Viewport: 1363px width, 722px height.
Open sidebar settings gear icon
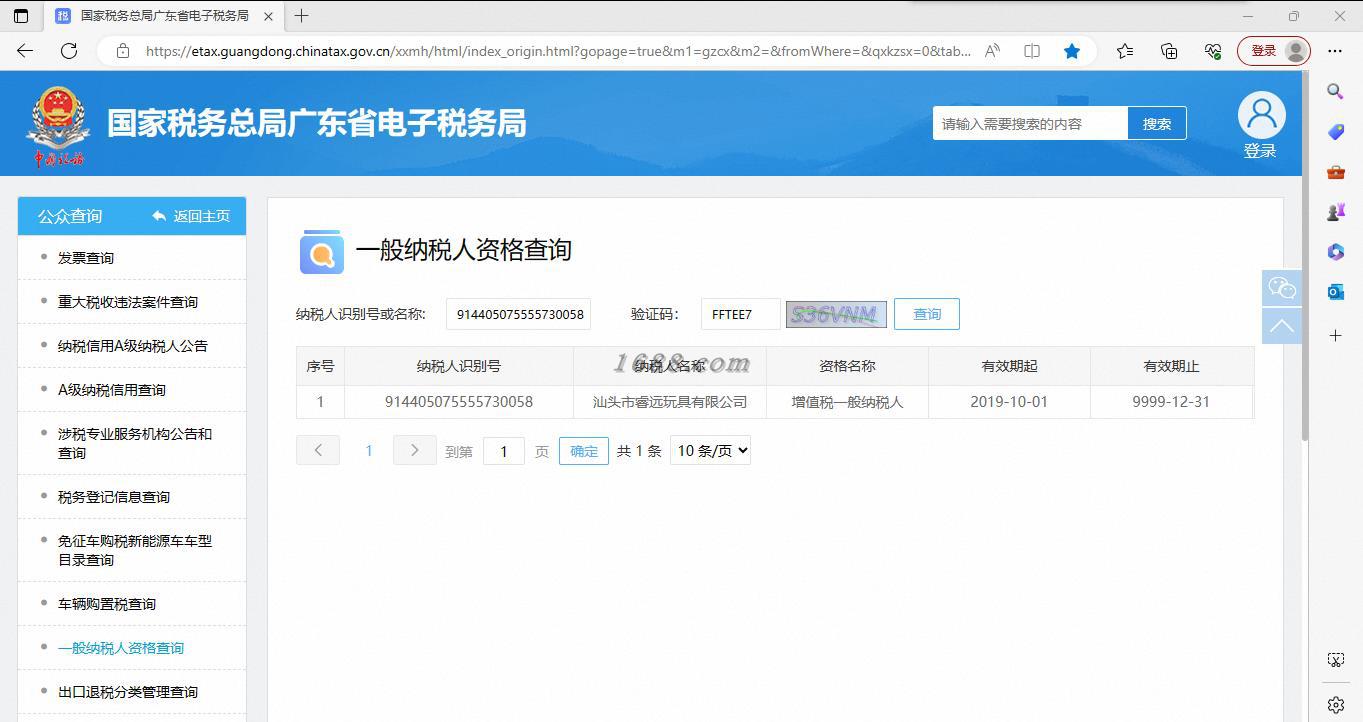point(1335,704)
